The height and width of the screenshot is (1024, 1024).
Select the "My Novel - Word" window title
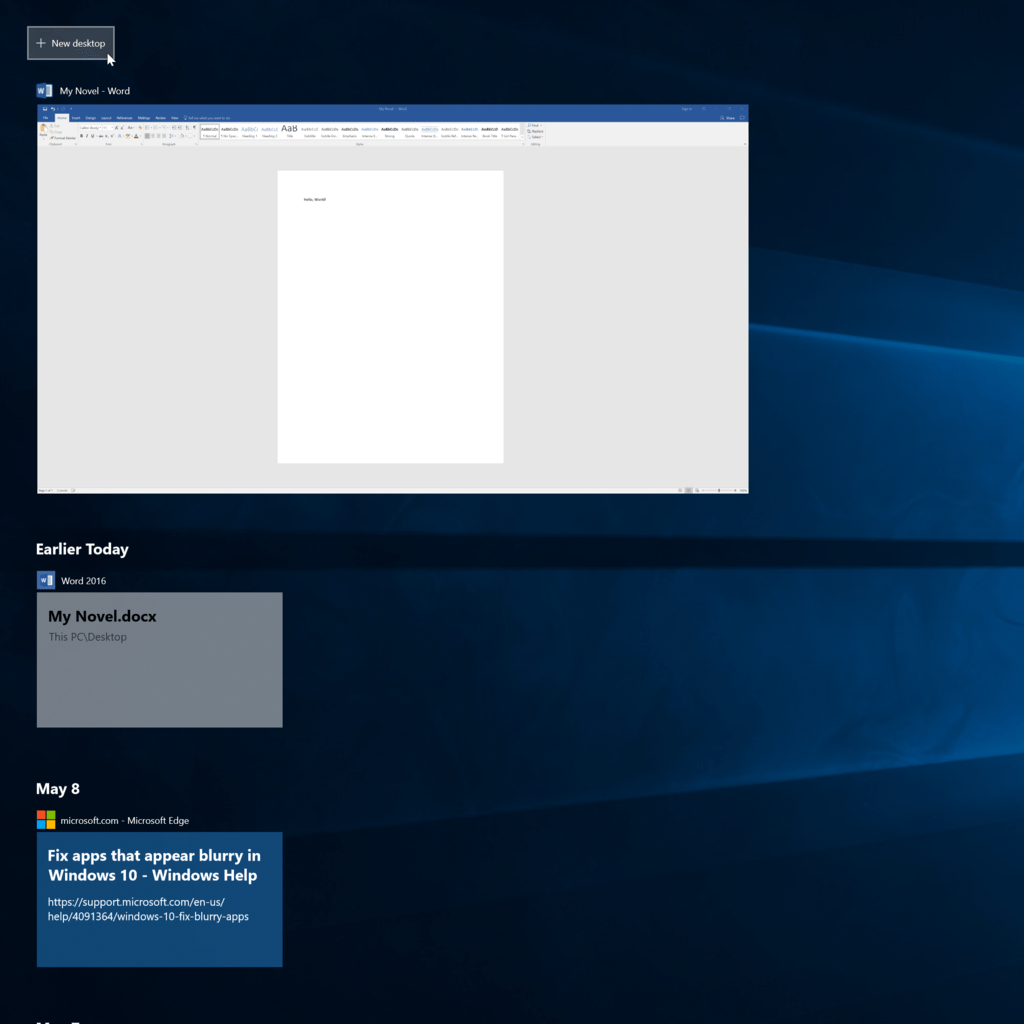click(x=95, y=91)
